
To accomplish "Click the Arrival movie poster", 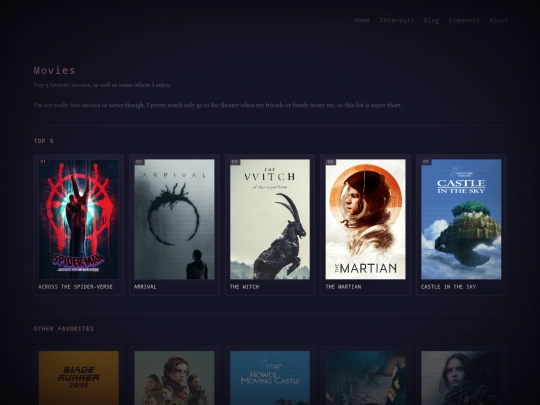I will (x=174, y=219).
